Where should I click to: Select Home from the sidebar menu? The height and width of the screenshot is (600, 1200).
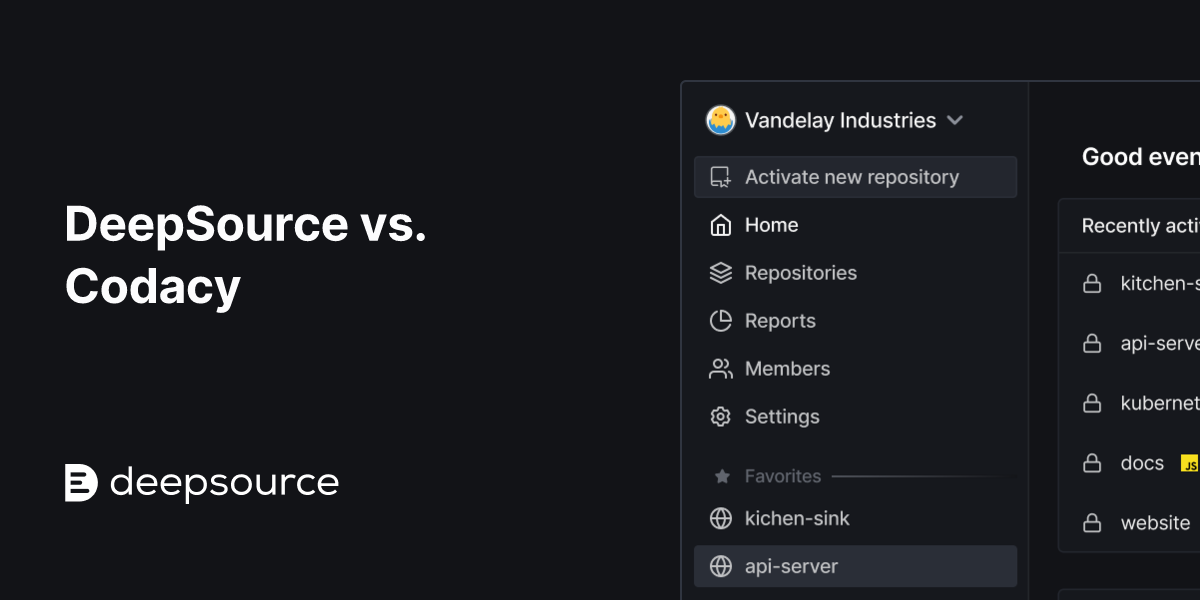(x=771, y=225)
